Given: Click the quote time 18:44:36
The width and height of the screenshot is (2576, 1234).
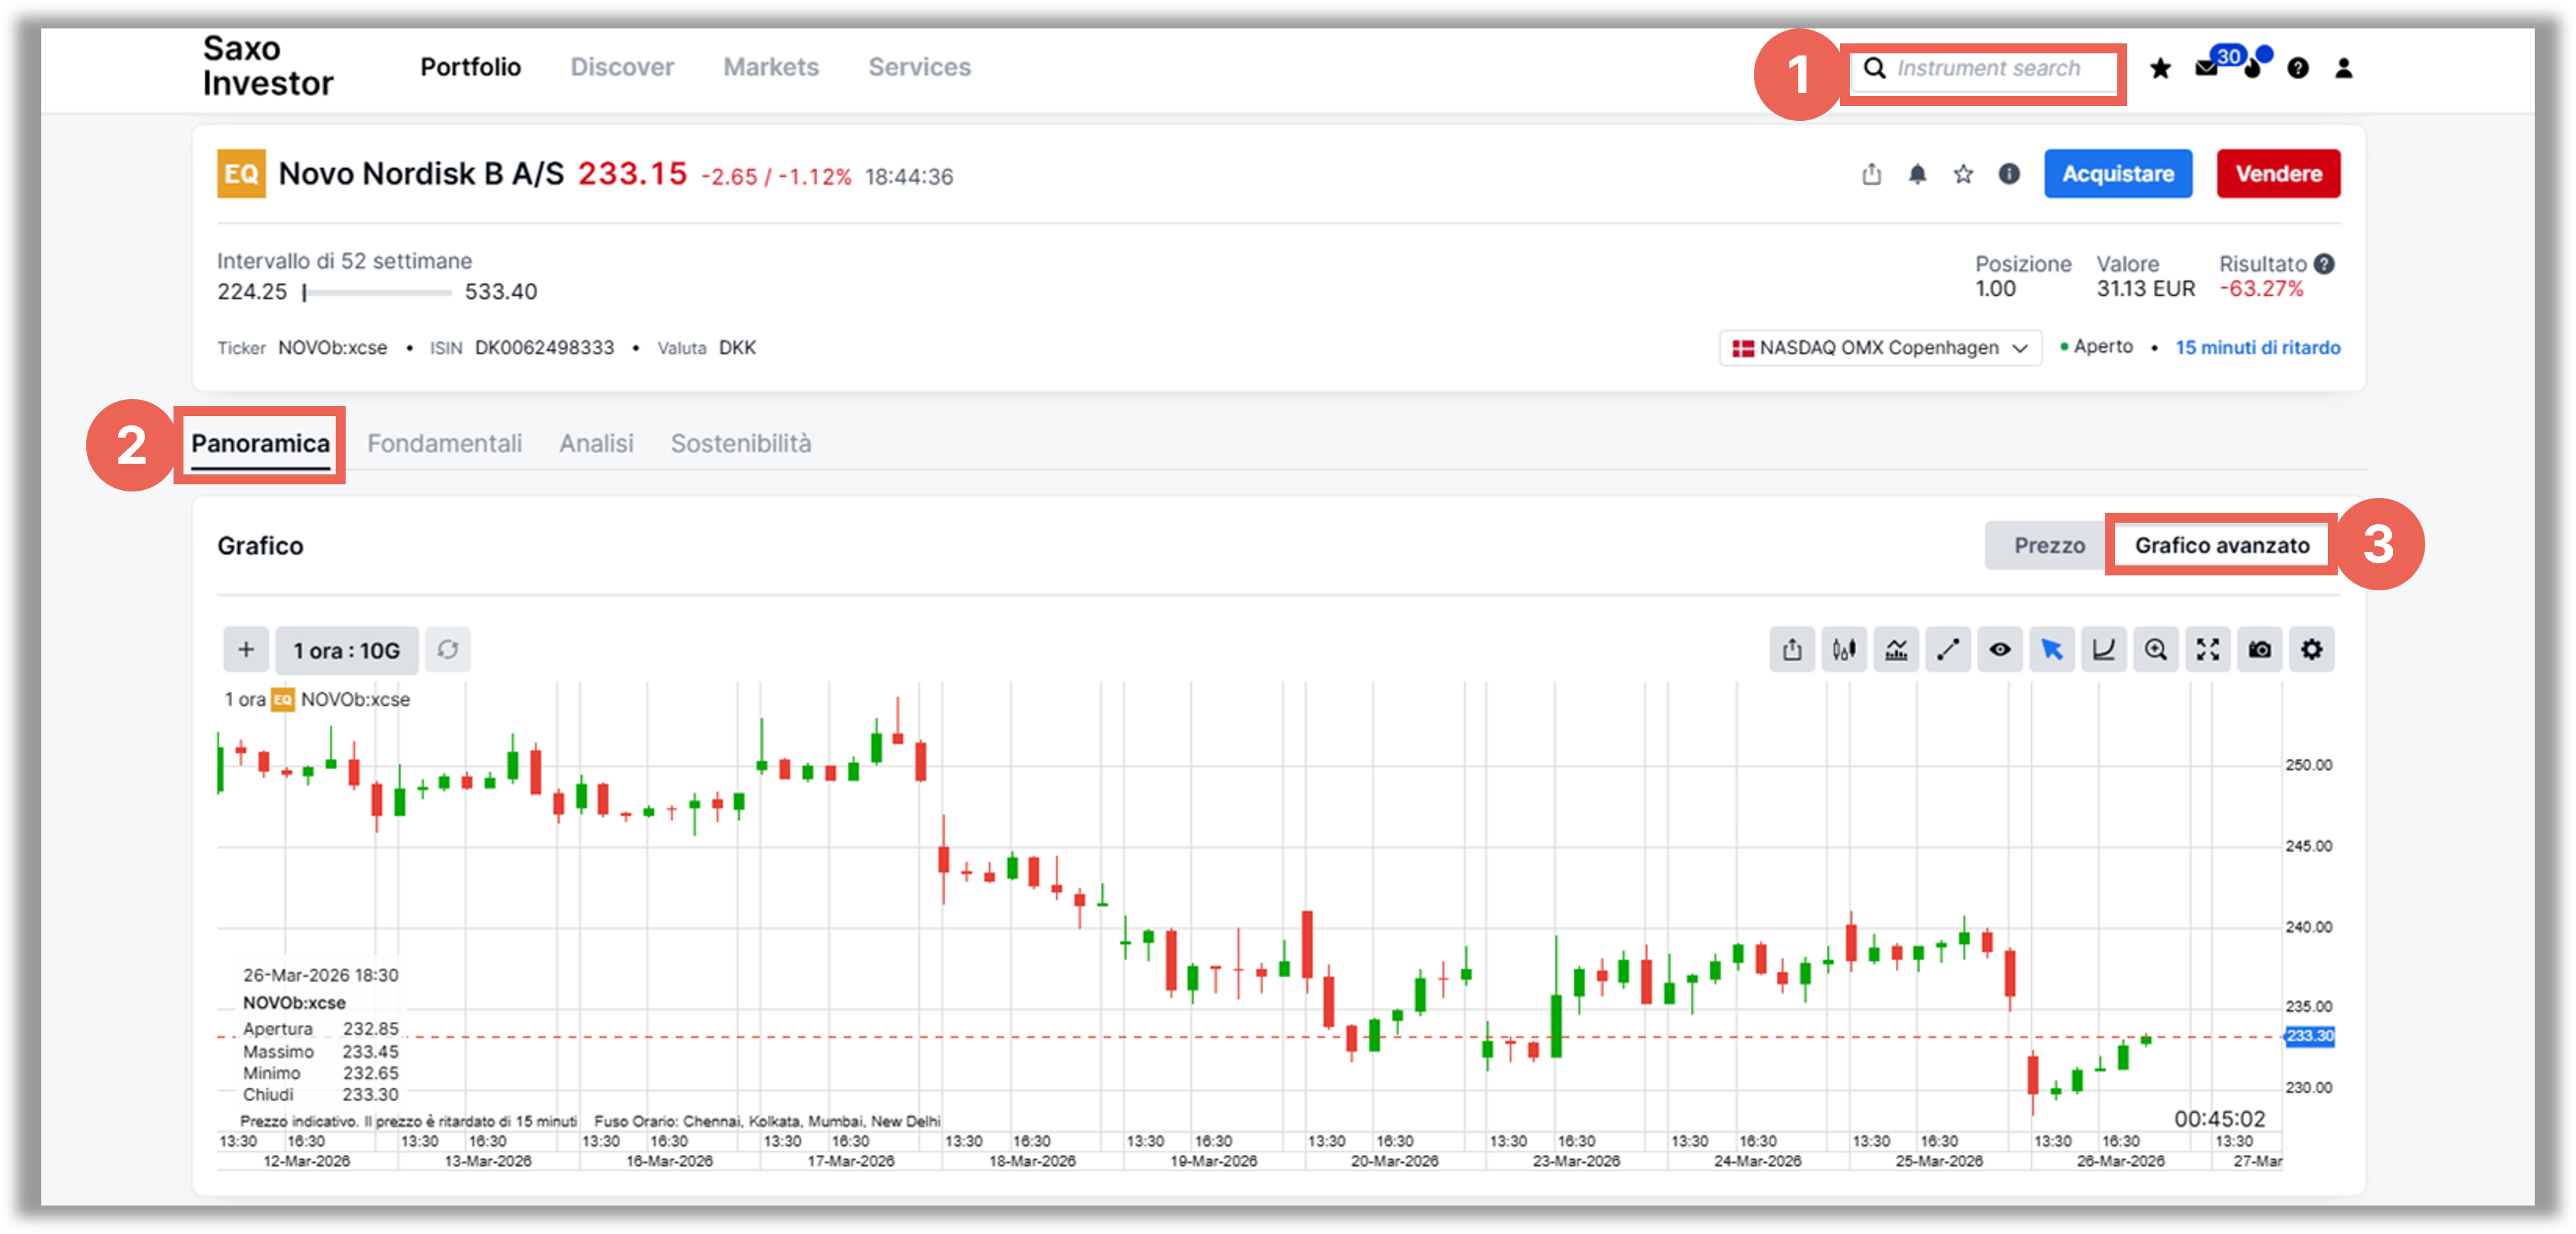Looking at the screenshot, I should (909, 177).
